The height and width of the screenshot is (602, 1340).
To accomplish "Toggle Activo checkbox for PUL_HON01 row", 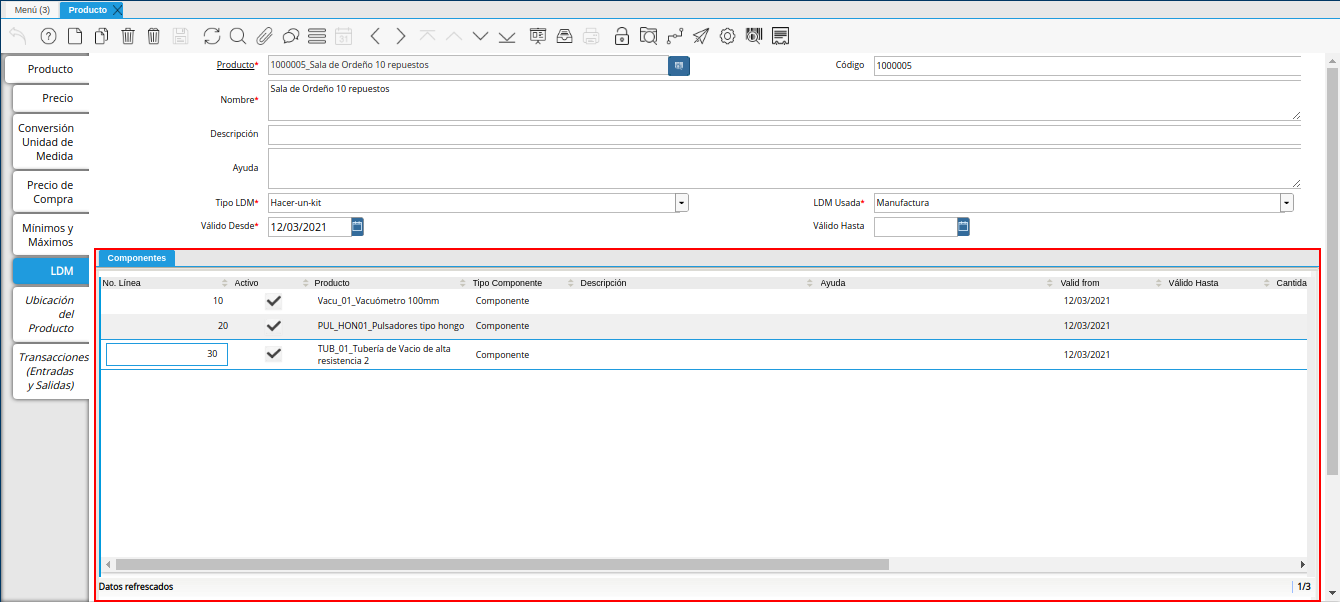I will click(273, 326).
